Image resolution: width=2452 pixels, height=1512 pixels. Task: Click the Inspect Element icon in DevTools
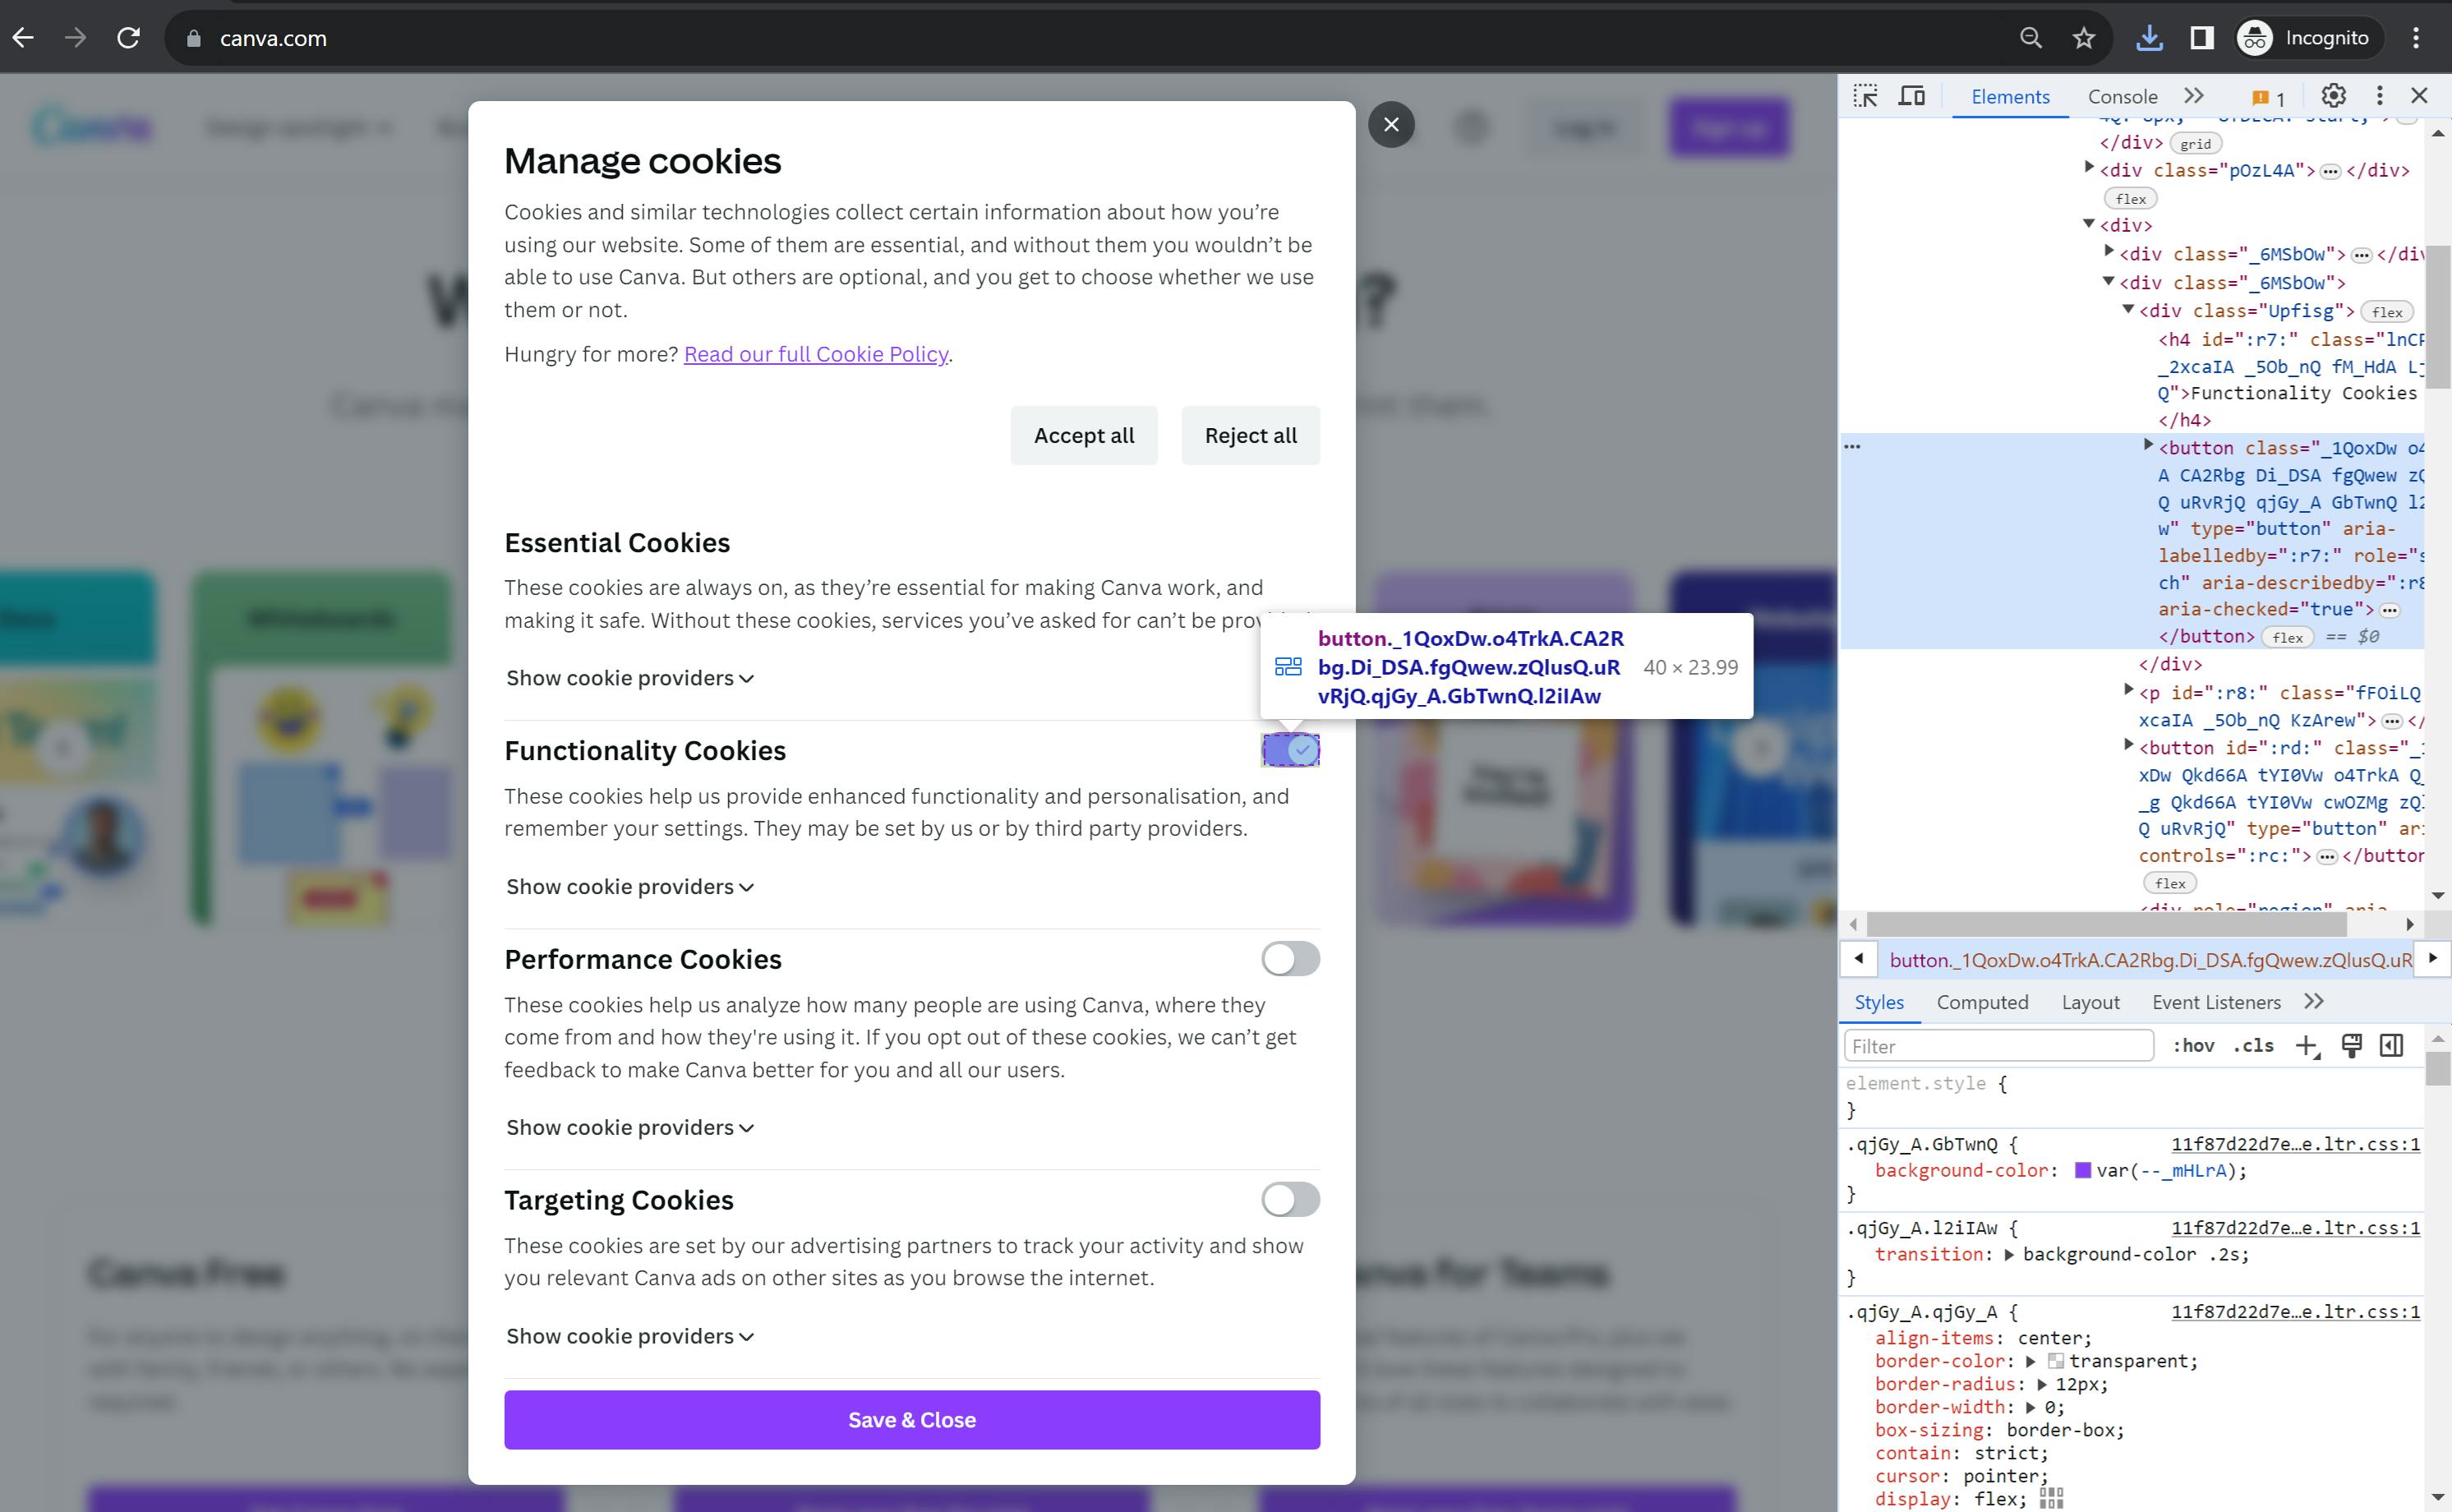[x=1865, y=94]
